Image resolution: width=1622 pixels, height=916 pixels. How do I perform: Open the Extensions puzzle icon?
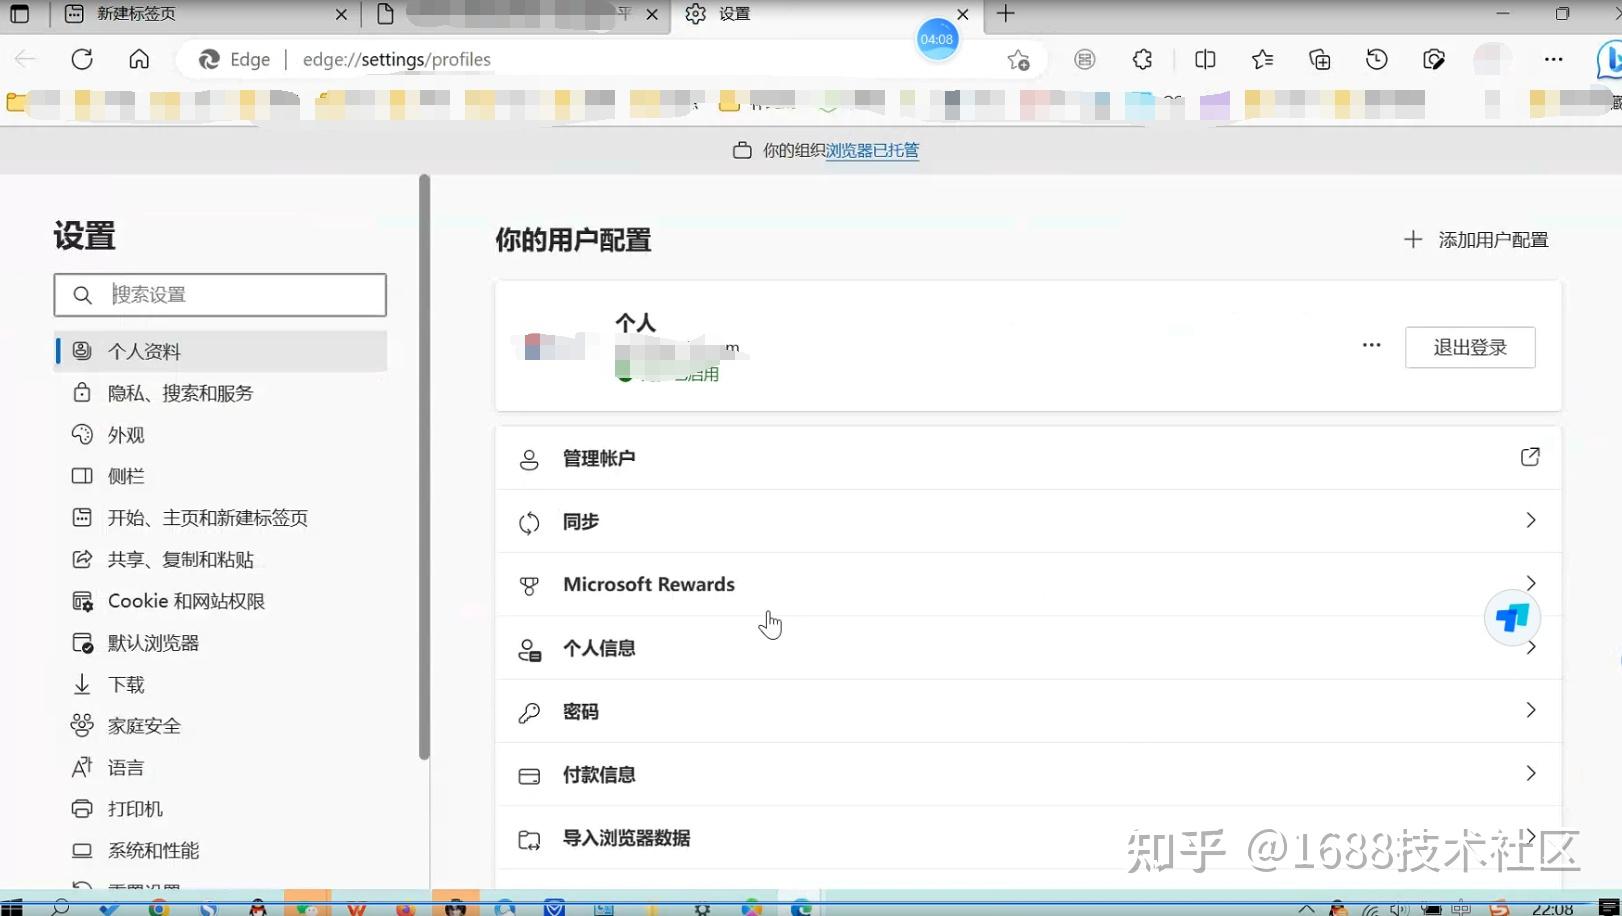coord(1141,59)
